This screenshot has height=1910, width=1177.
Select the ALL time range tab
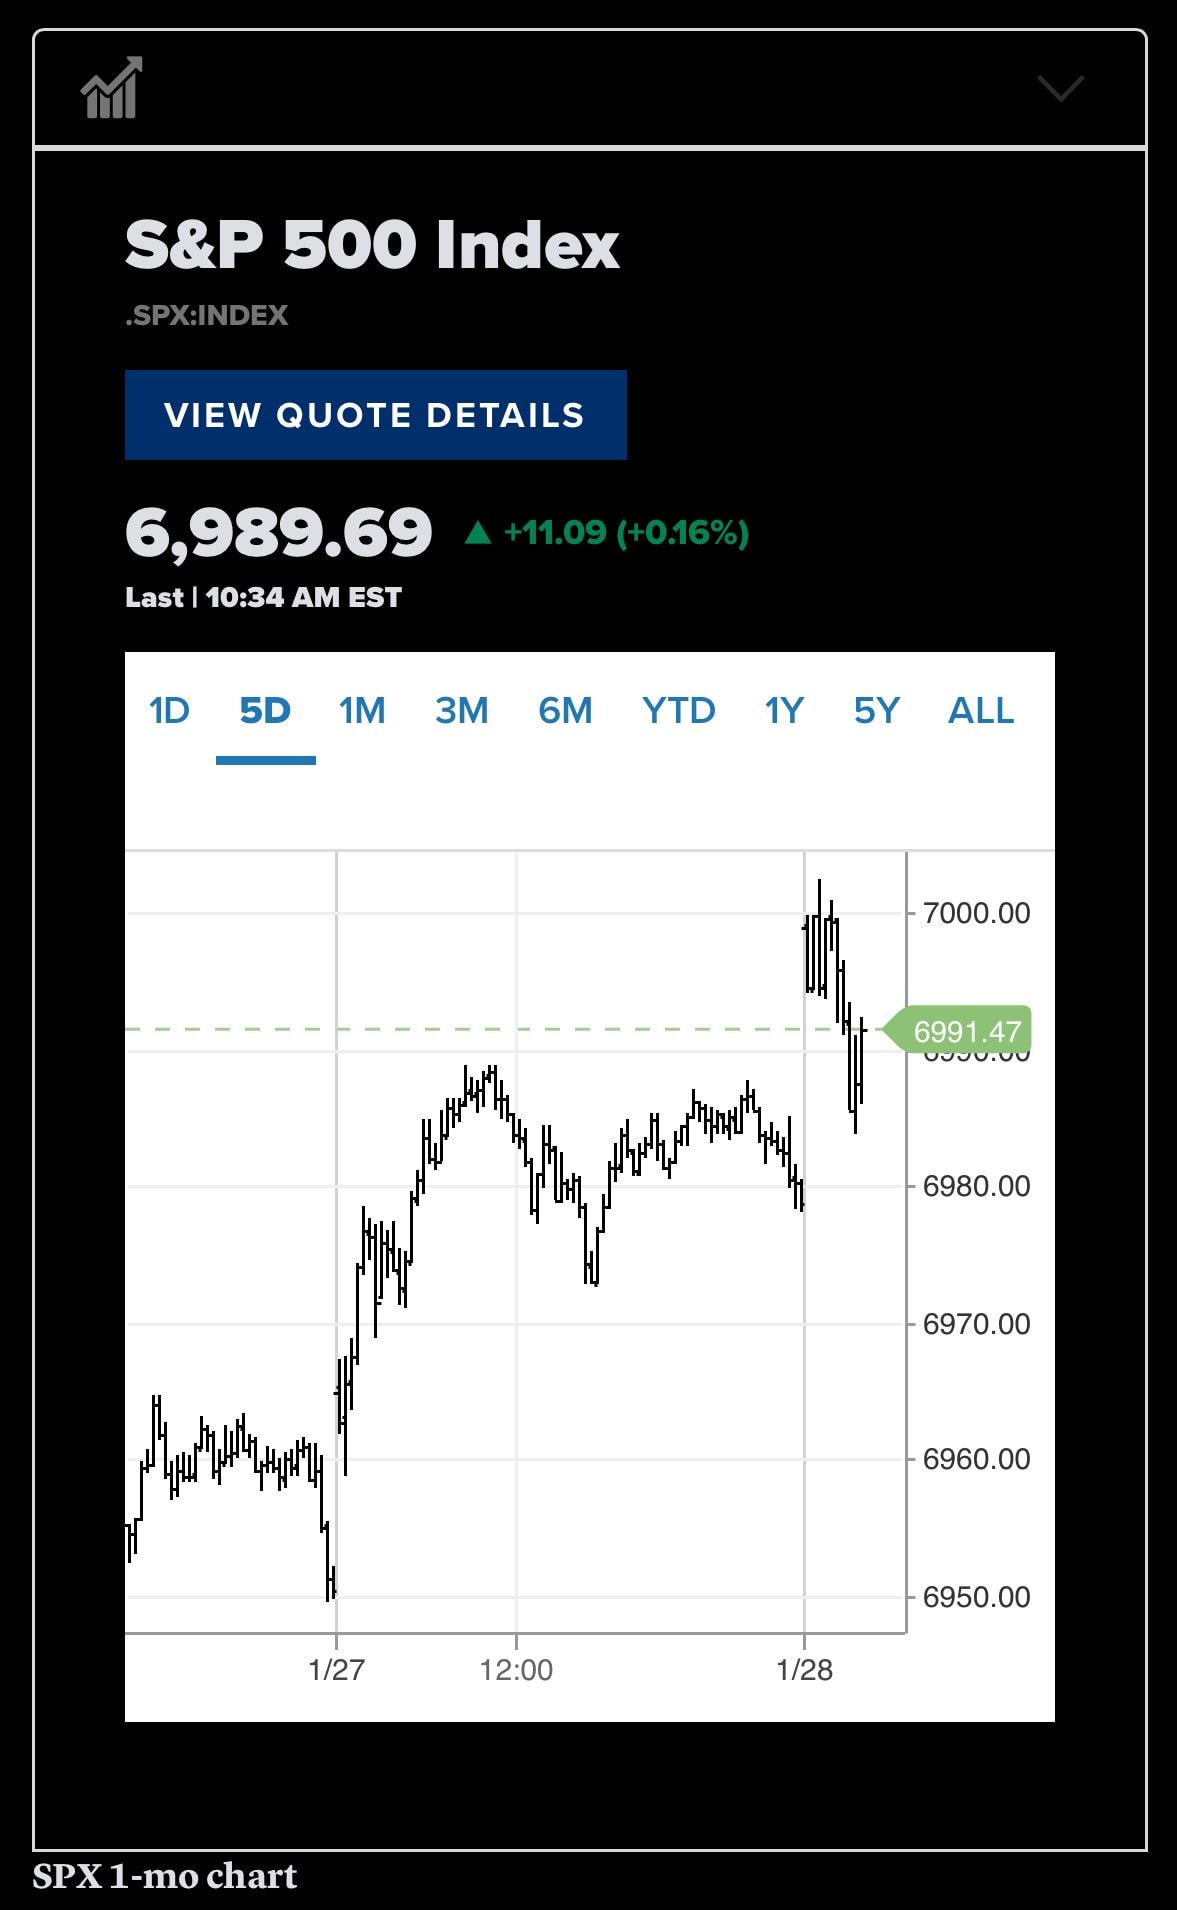(981, 711)
